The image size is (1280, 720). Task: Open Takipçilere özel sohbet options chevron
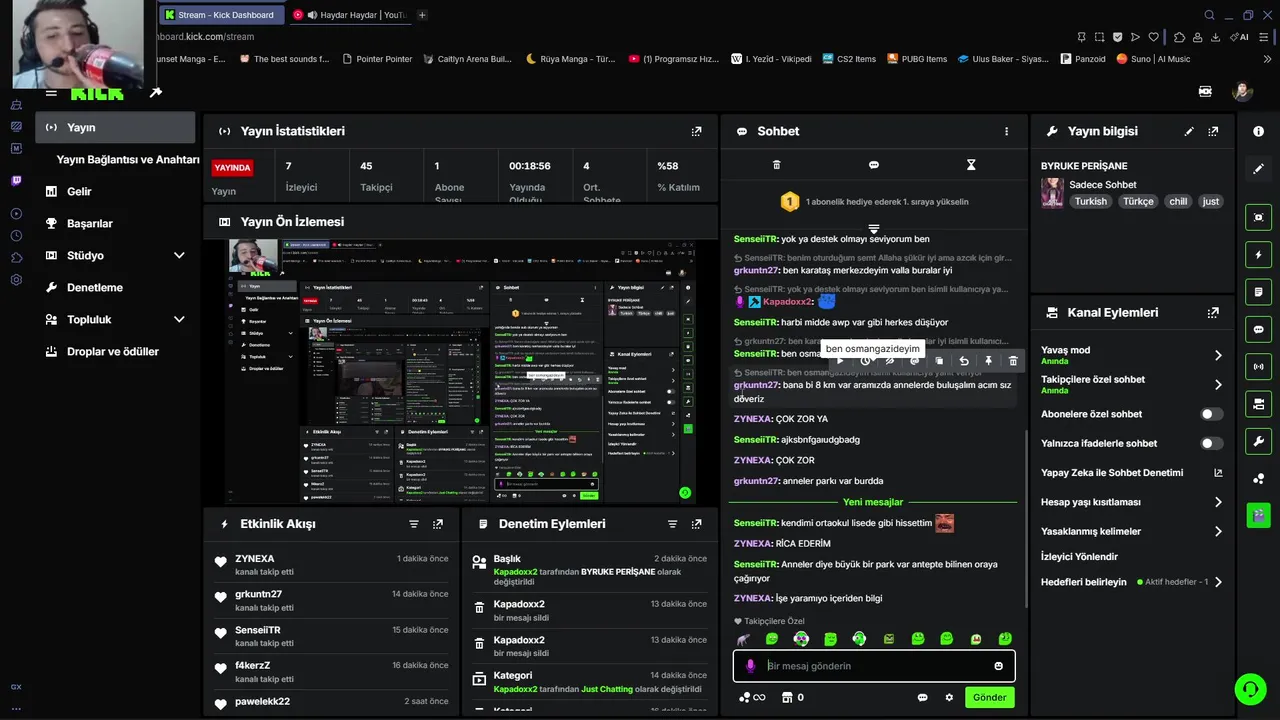tap(1218, 385)
